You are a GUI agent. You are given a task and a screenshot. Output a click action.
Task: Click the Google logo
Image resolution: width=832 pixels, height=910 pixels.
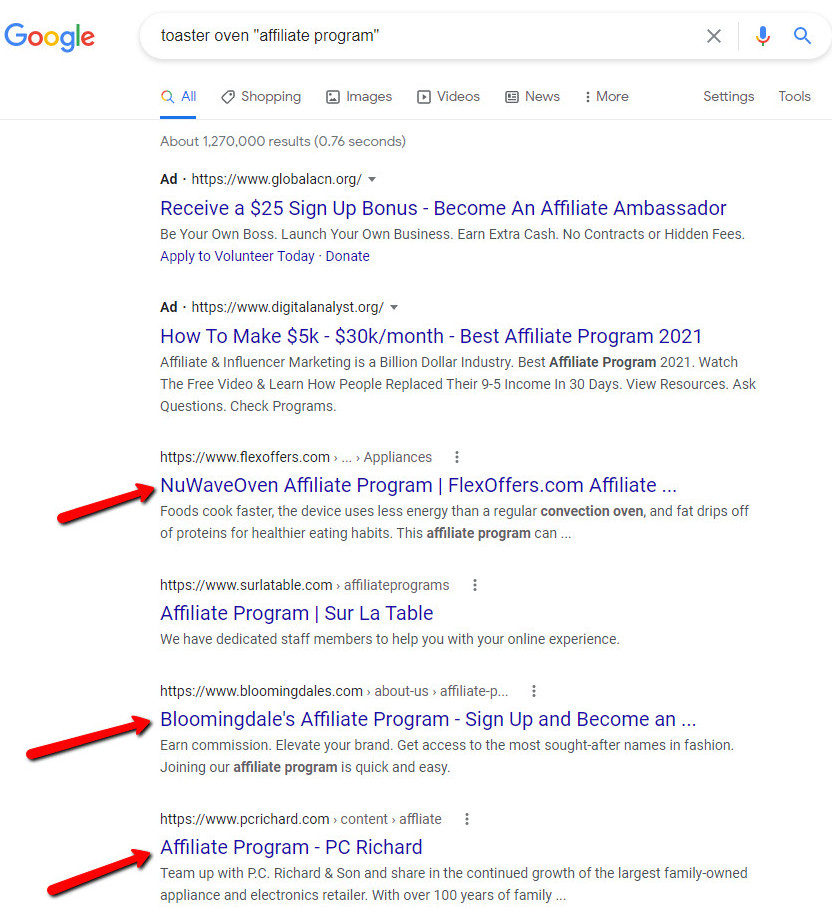(x=49, y=37)
